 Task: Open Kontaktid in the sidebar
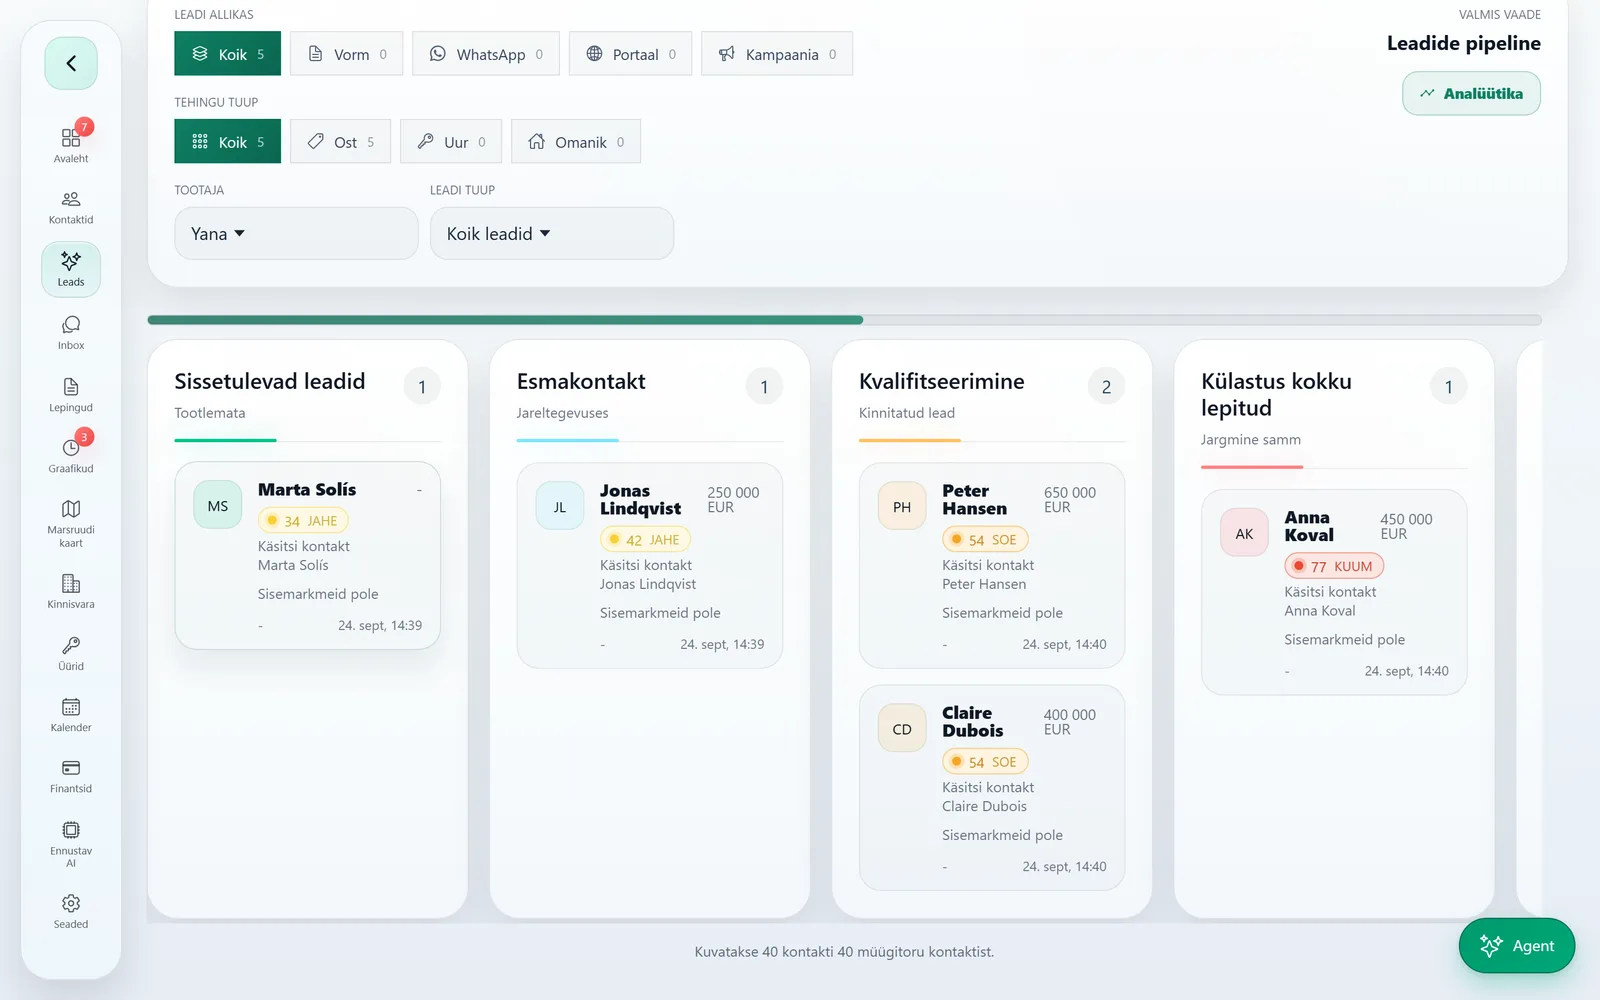pos(71,207)
